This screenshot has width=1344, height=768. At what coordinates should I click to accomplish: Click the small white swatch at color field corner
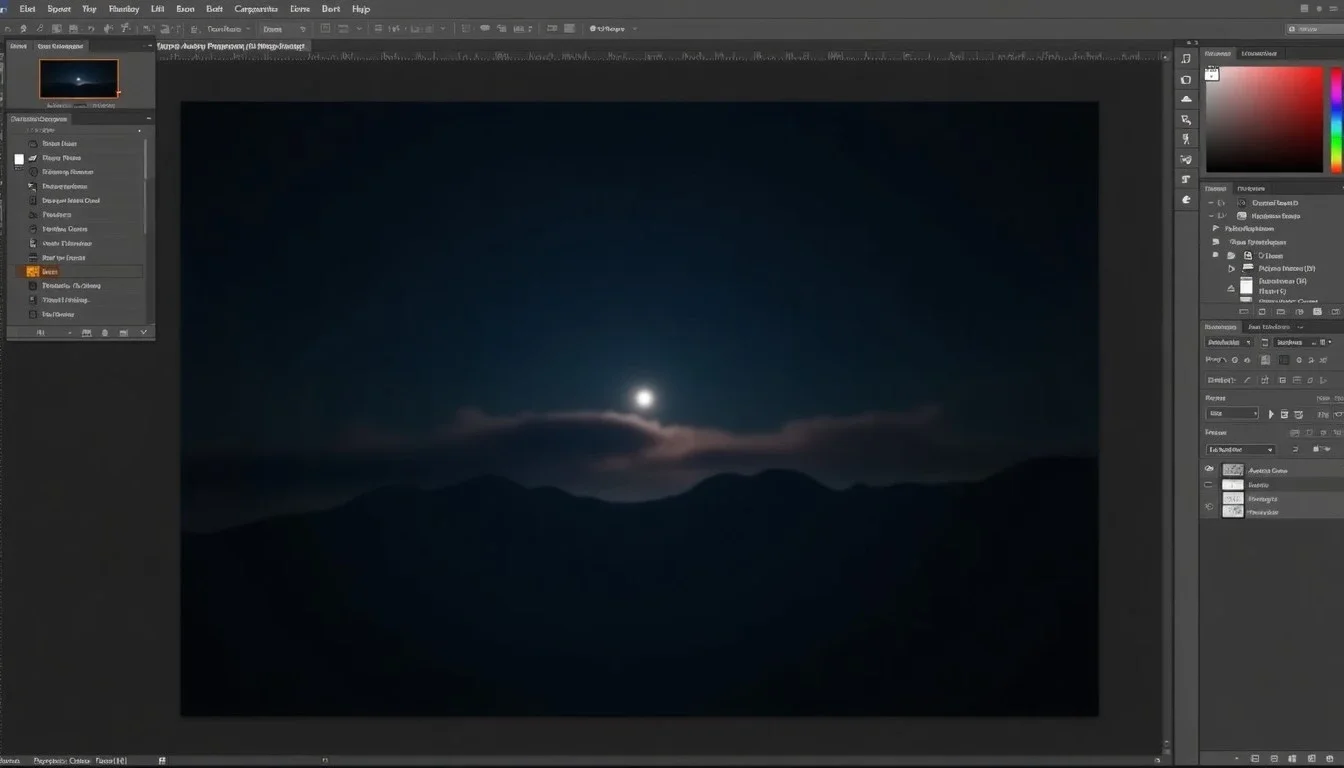point(1212,73)
